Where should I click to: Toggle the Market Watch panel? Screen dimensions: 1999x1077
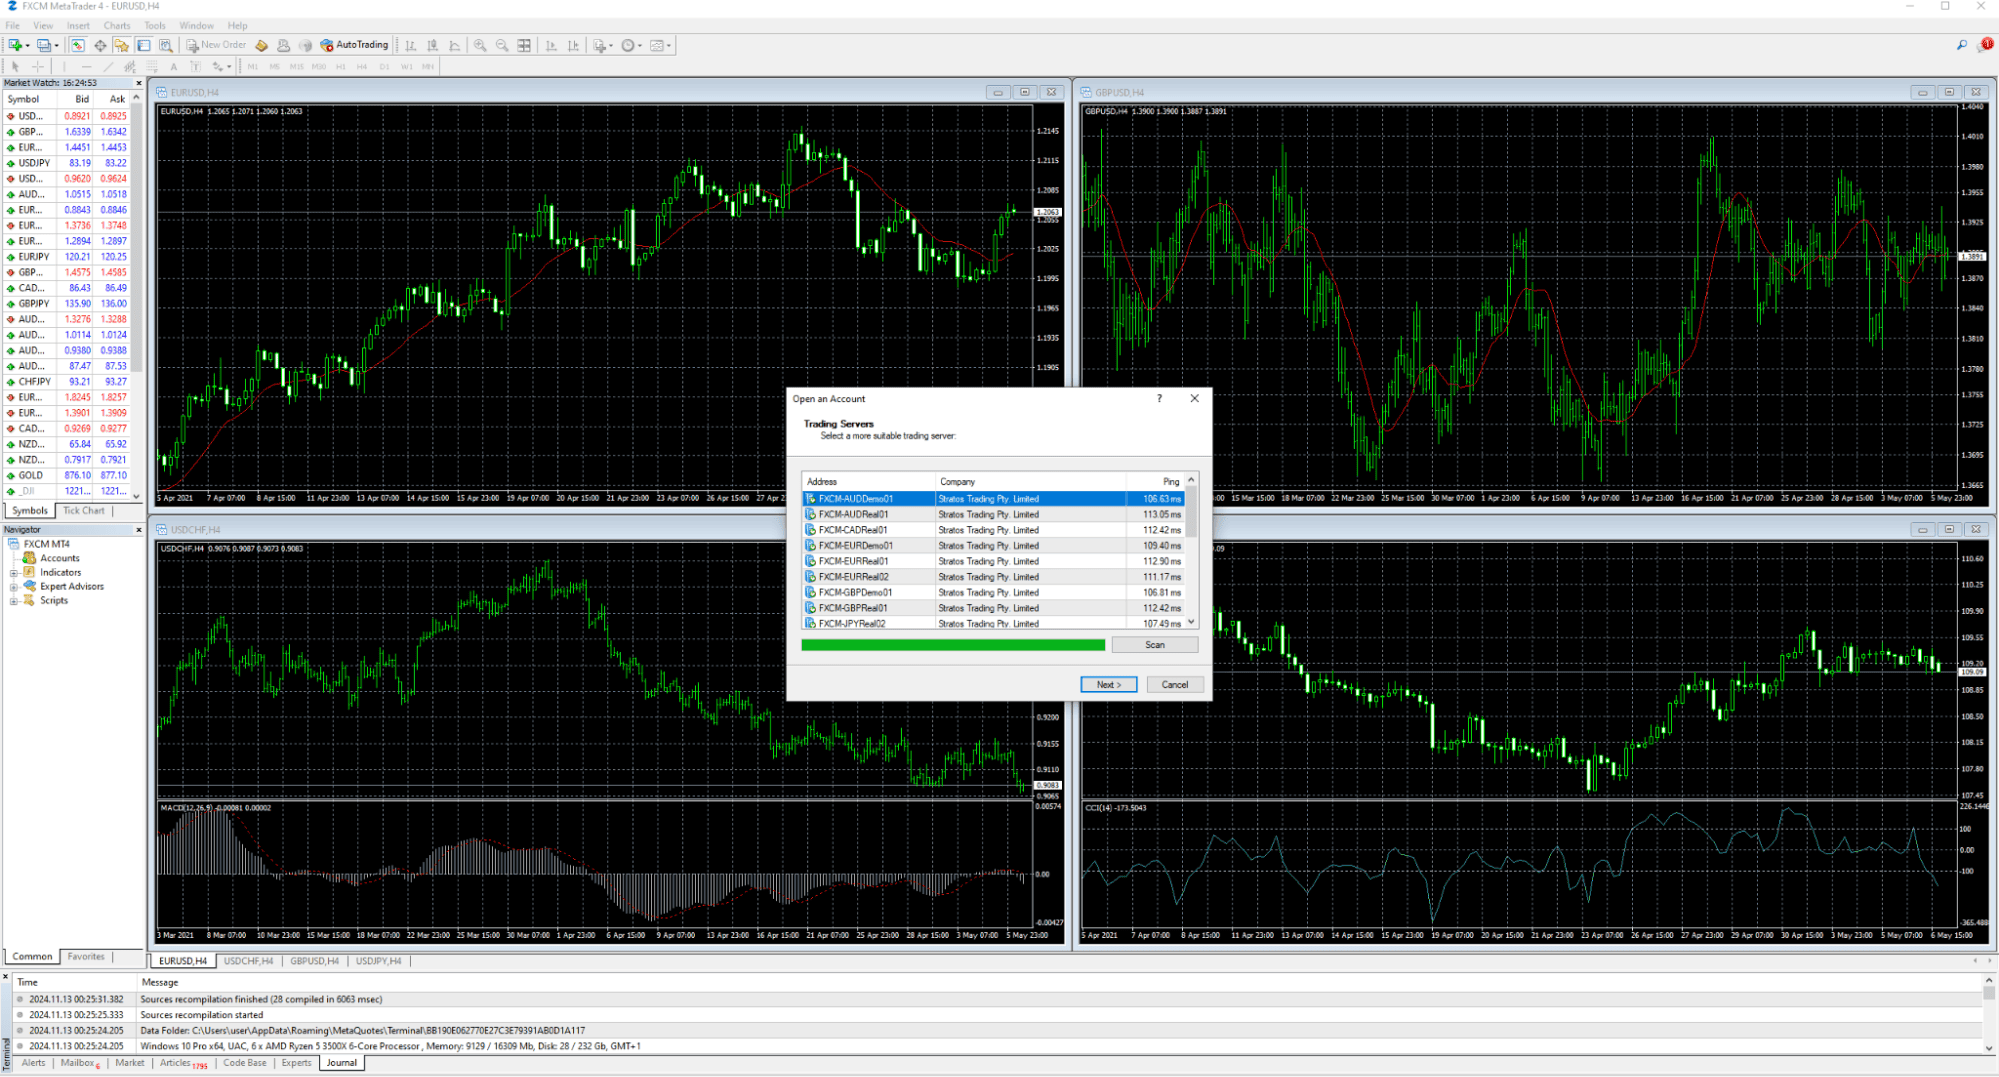tap(78, 45)
